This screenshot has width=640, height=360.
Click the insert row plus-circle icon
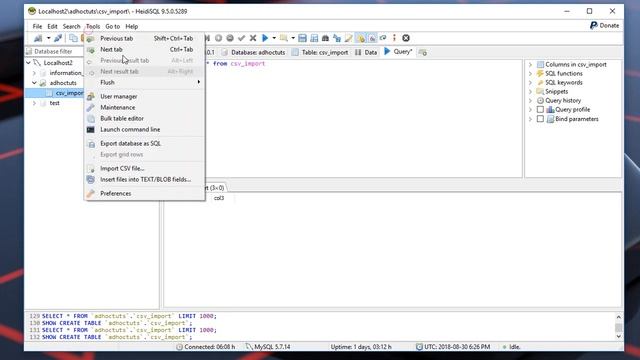point(219,38)
